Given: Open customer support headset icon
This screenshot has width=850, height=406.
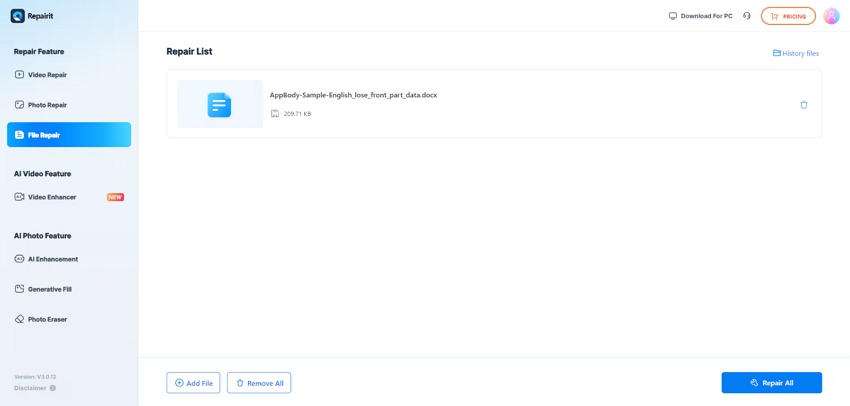Looking at the screenshot, I should 747,16.
